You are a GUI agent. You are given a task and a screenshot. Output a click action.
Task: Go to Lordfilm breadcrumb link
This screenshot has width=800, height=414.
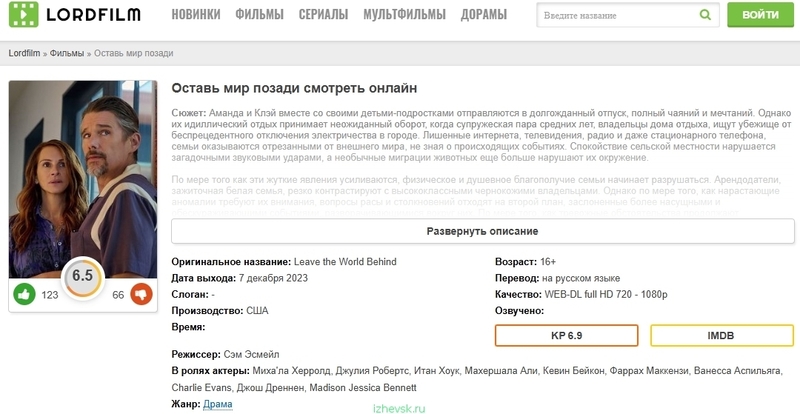(x=24, y=53)
